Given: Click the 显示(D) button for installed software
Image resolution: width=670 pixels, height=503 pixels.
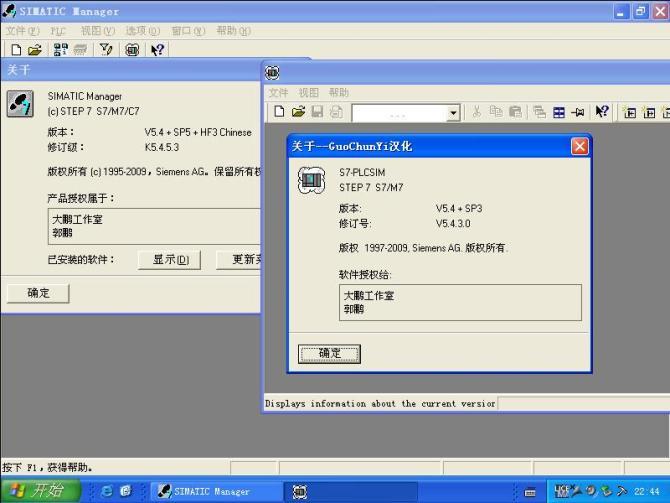Looking at the screenshot, I should 169,260.
